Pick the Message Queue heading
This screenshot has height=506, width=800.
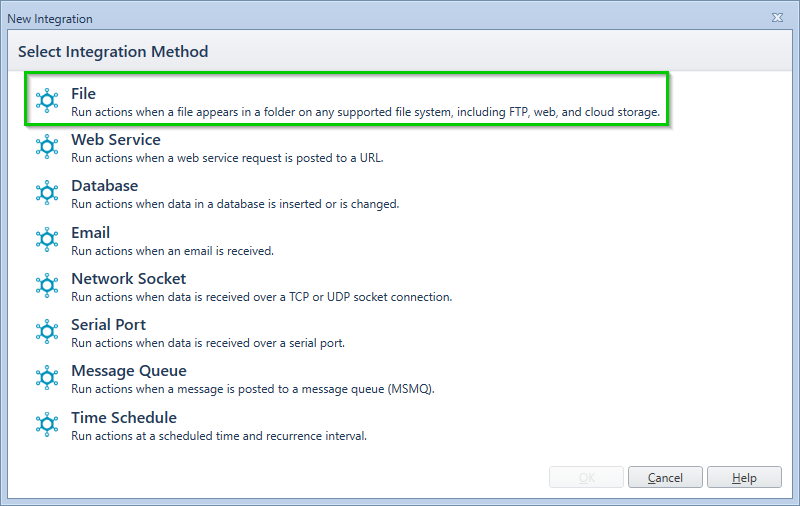point(129,371)
